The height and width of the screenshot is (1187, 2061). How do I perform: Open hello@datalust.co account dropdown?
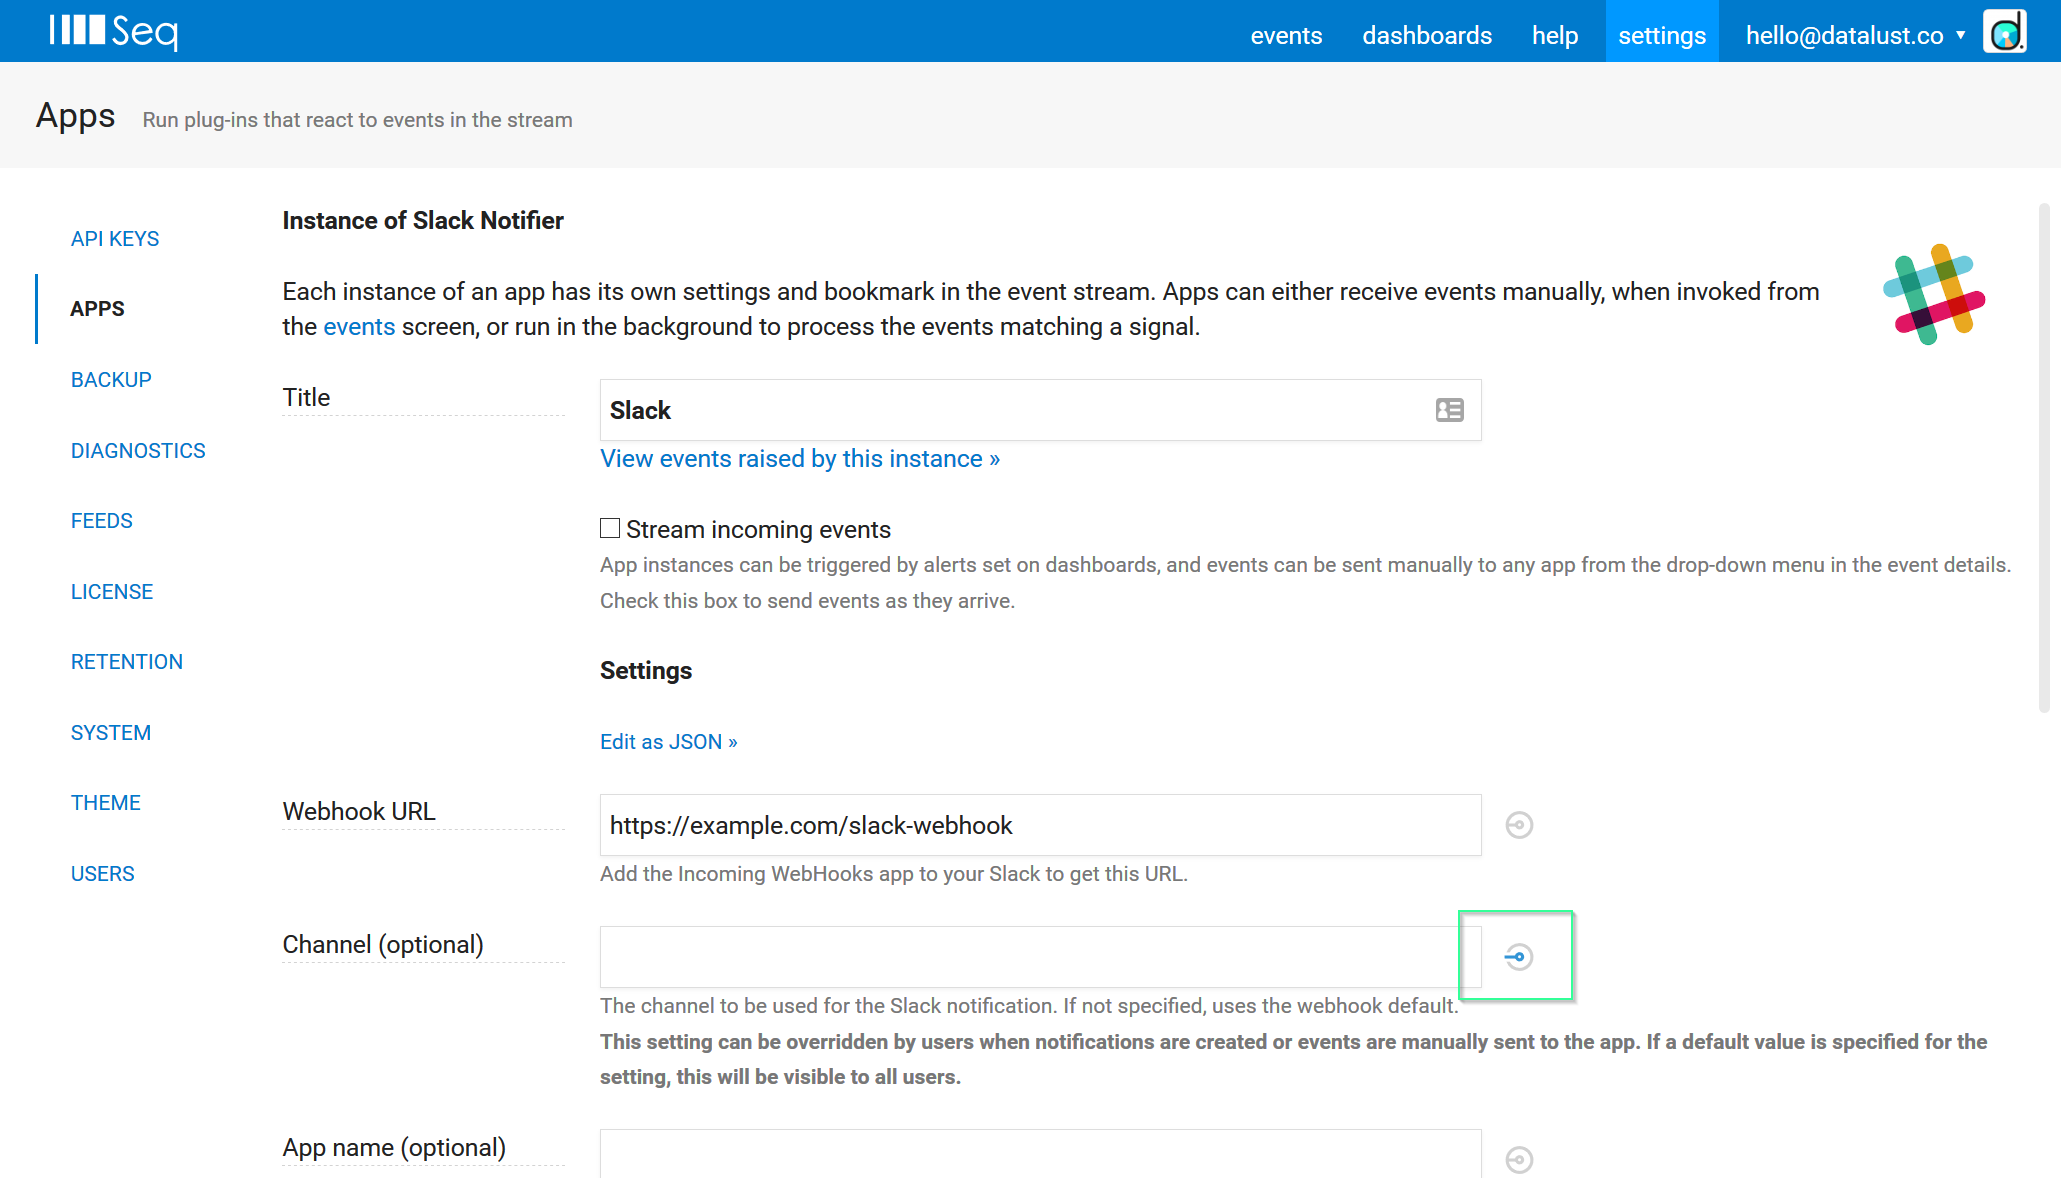coord(1856,36)
